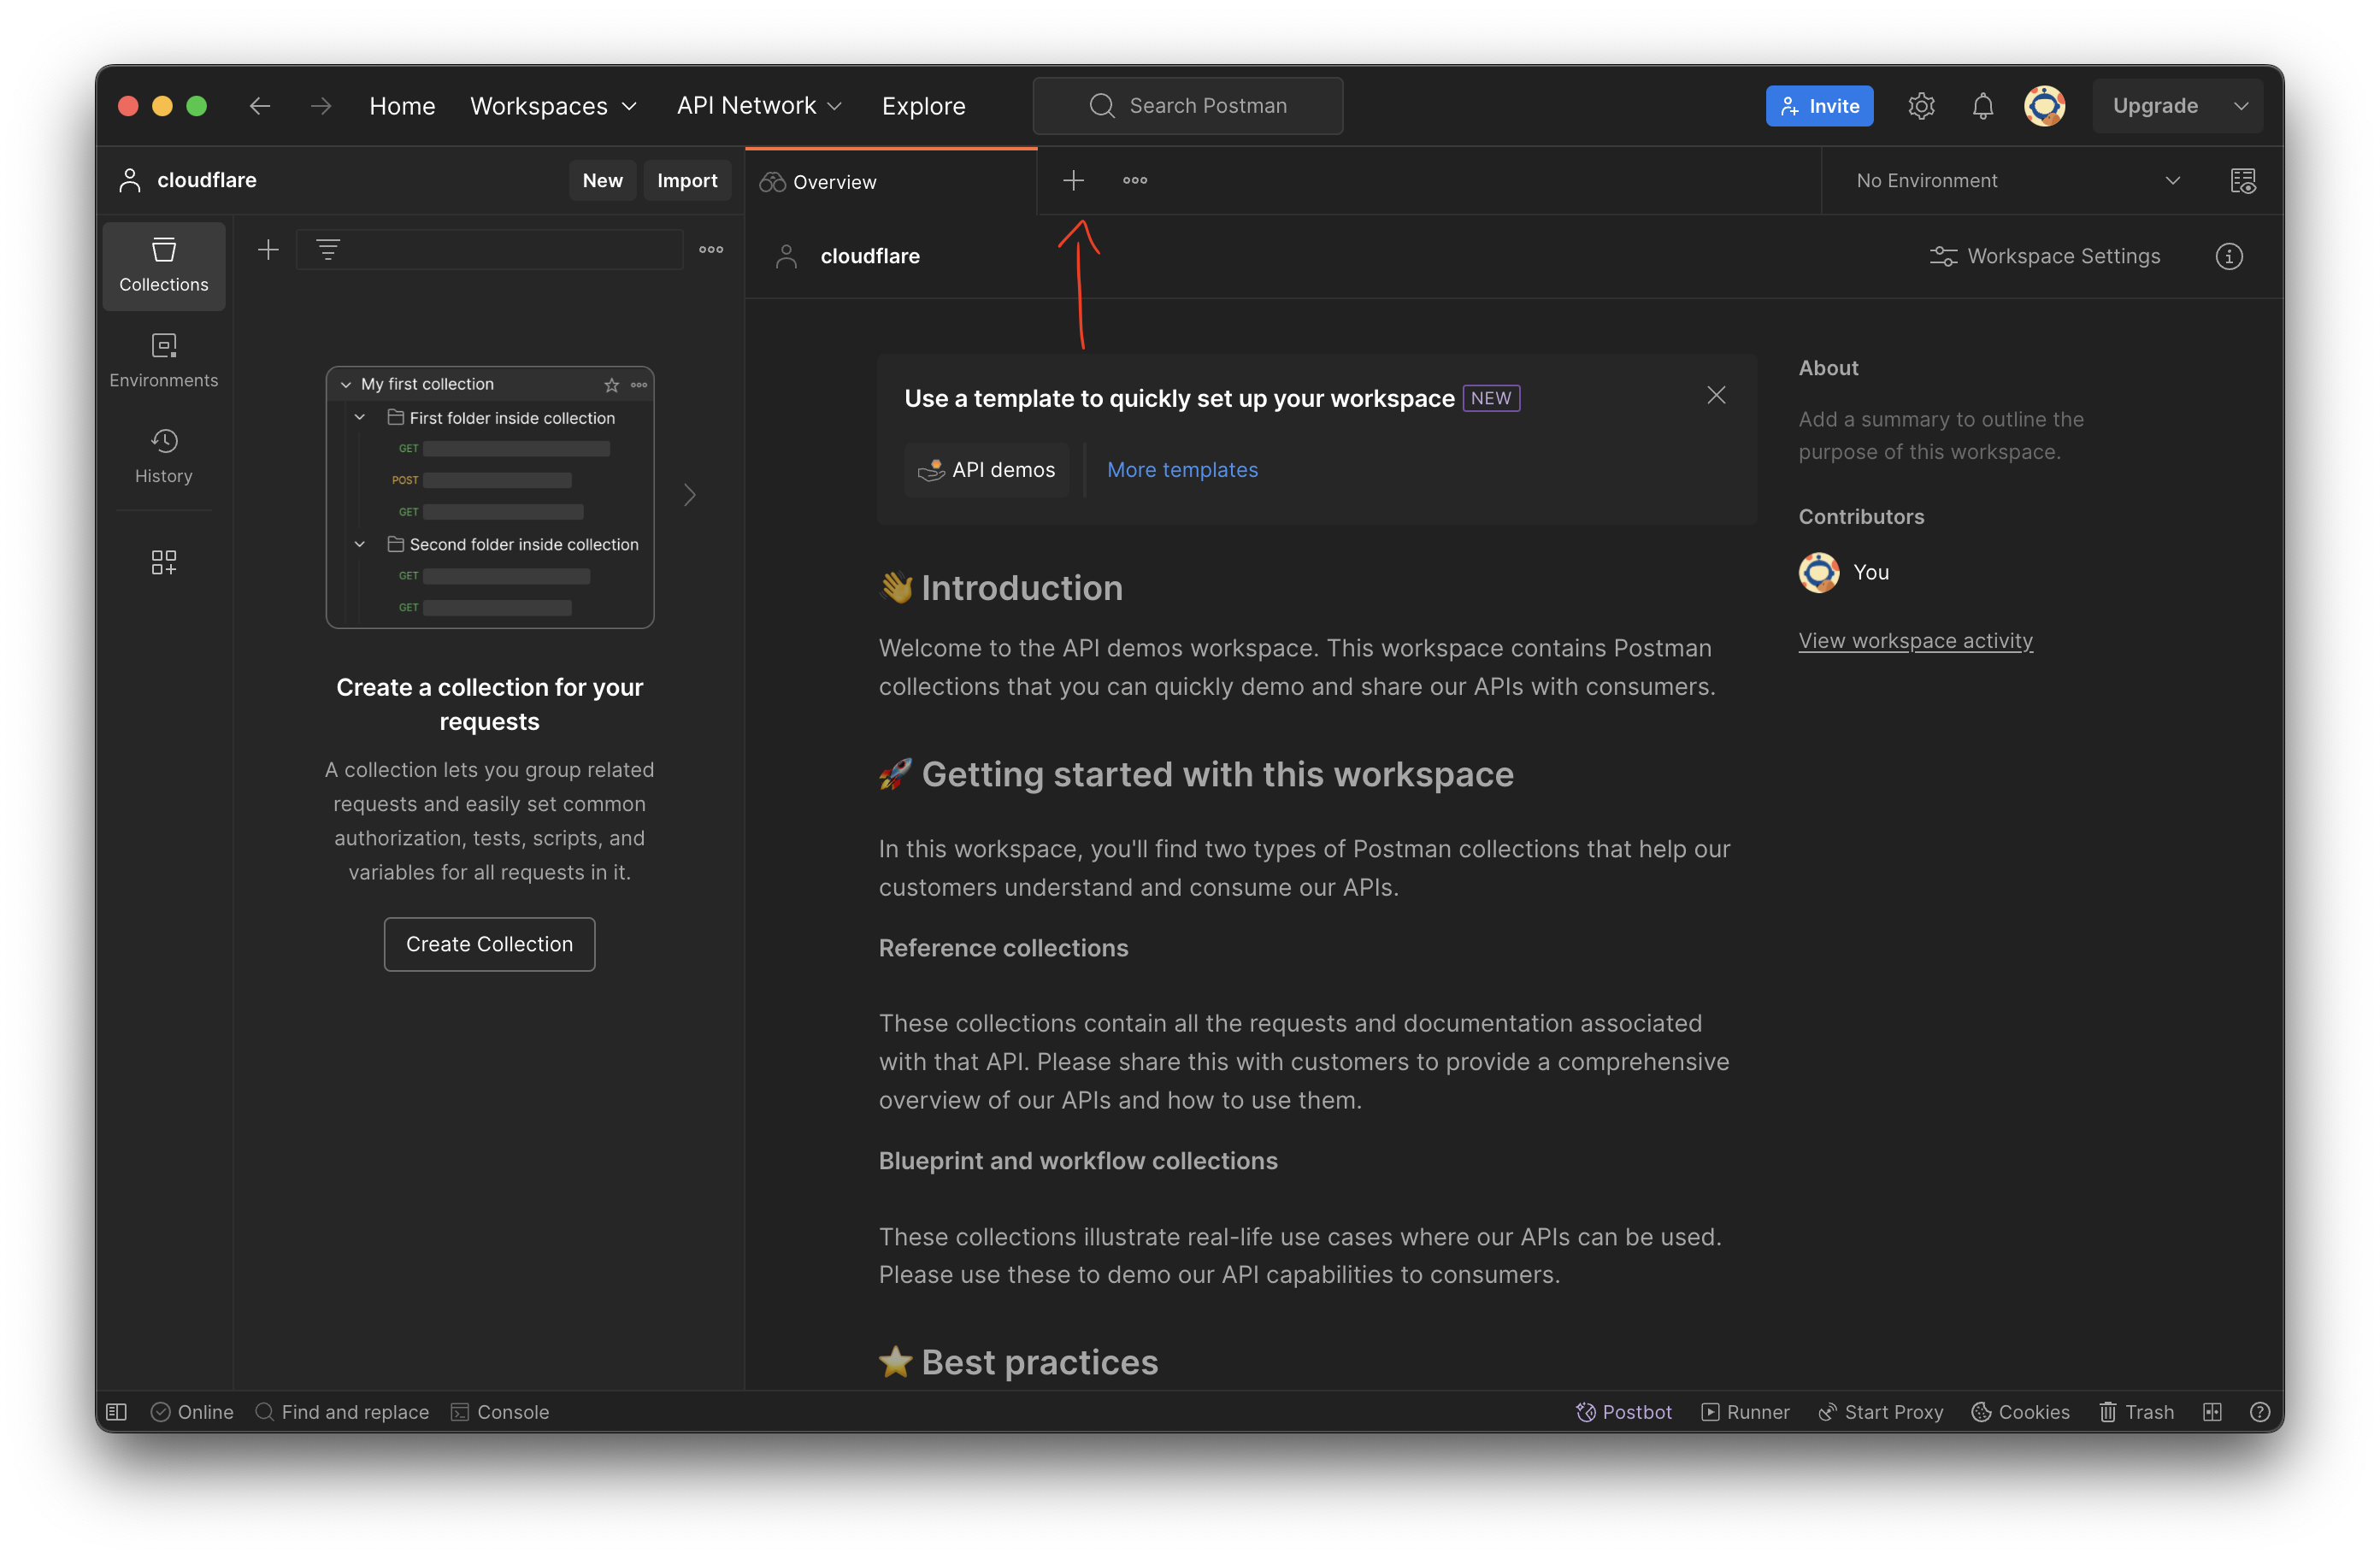Click the New button
This screenshot has width=2380, height=1559.
(x=602, y=181)
